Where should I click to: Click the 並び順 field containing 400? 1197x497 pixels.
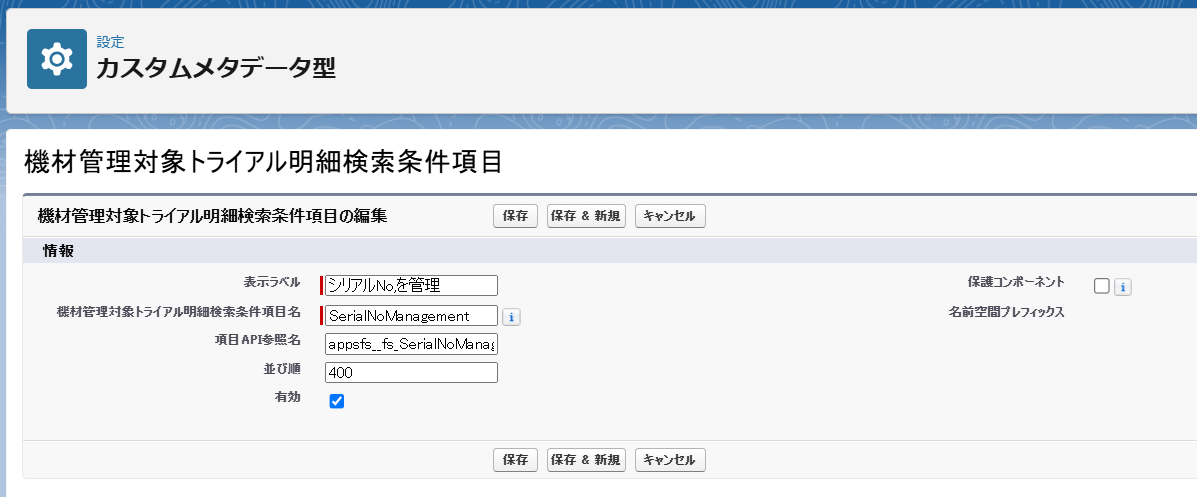pyautogui.click(x=411, y=373)
